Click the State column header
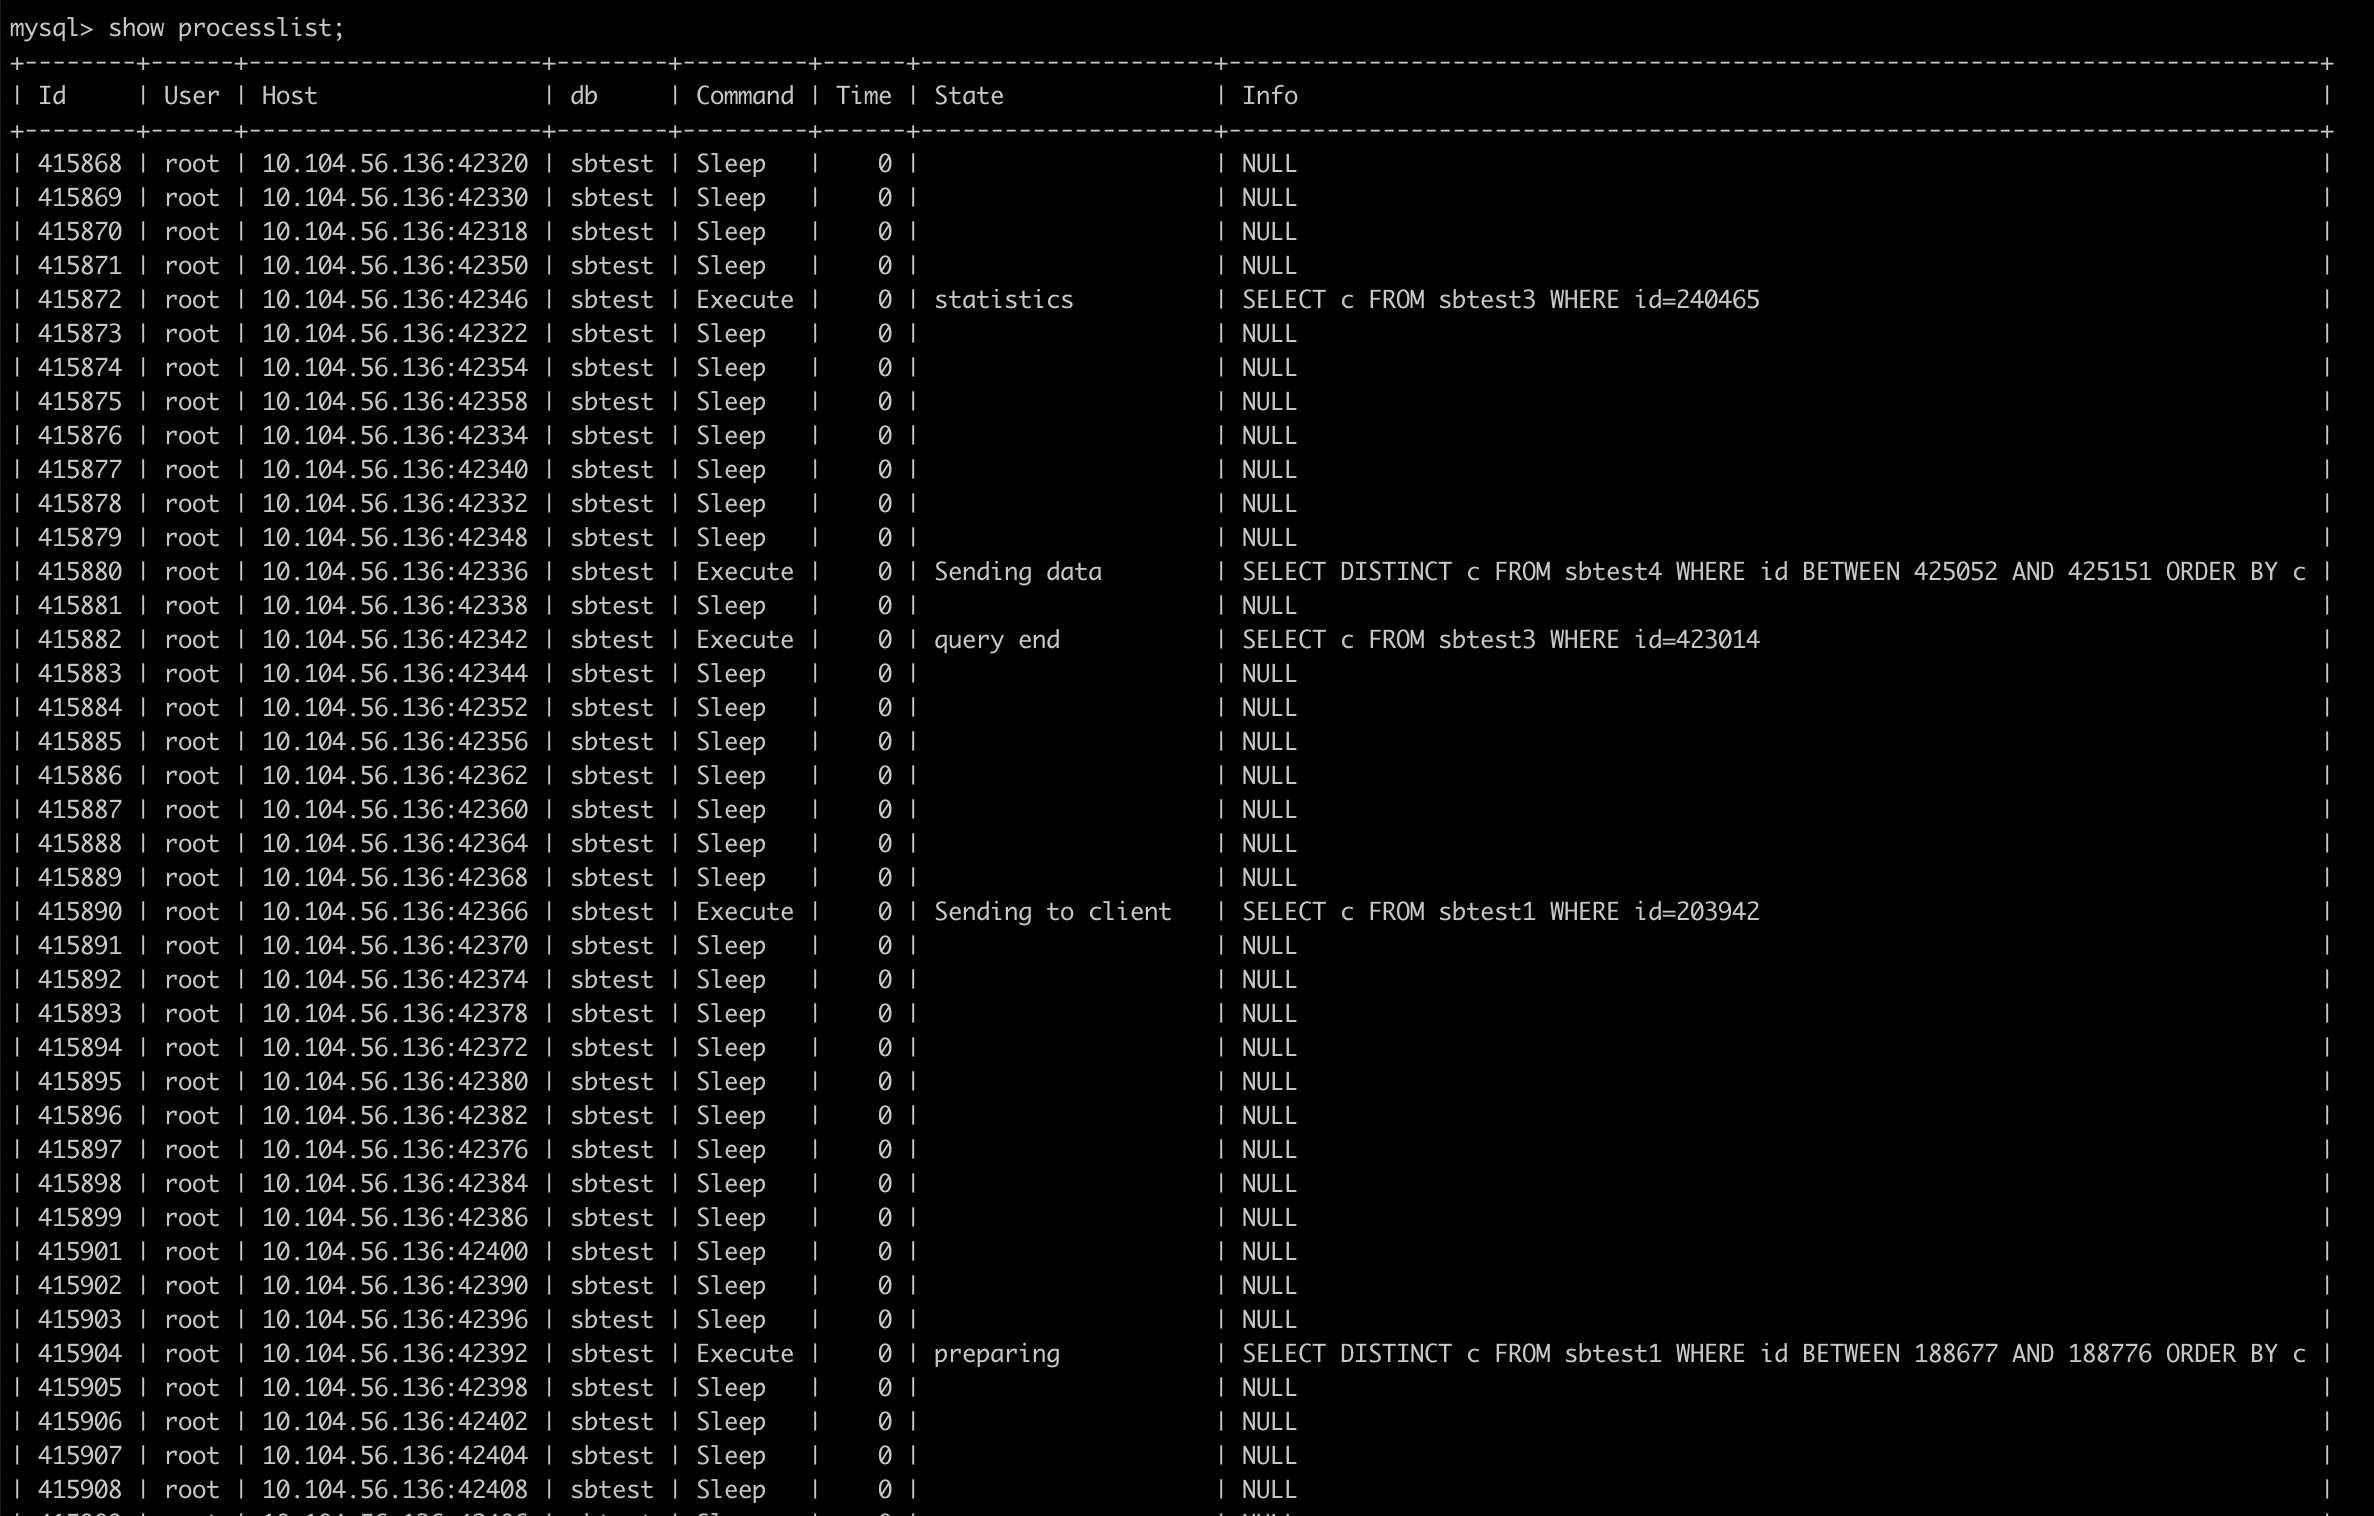2374x1516 pixels. click(968, 96)
